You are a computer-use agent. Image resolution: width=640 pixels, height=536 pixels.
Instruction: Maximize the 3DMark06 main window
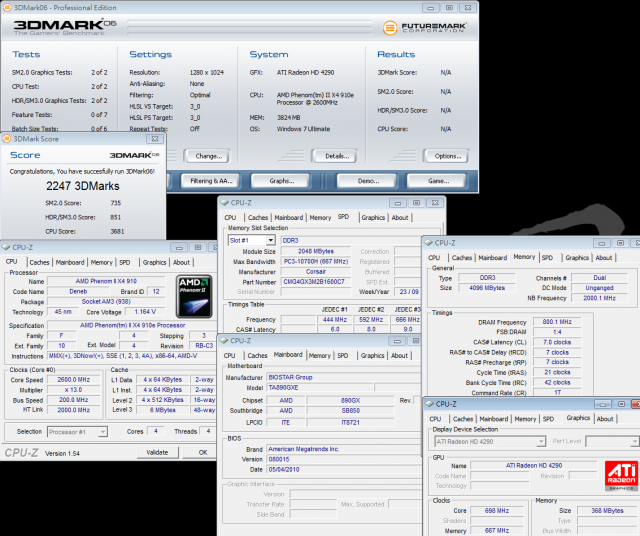(x=449, y=7)
